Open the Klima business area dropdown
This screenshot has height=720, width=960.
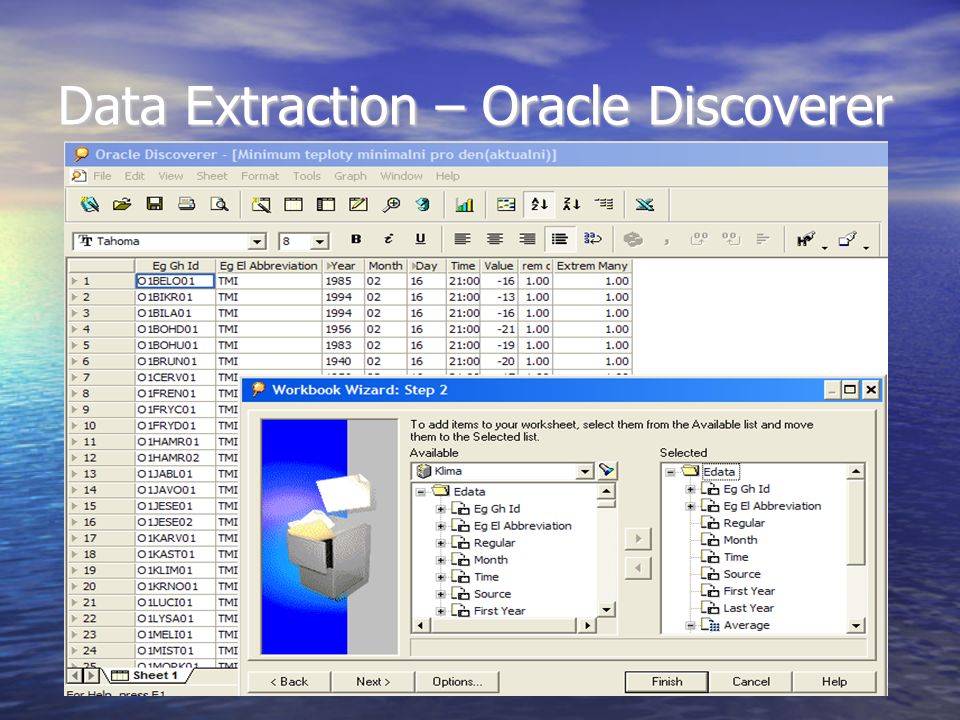(x=585, y=471)
